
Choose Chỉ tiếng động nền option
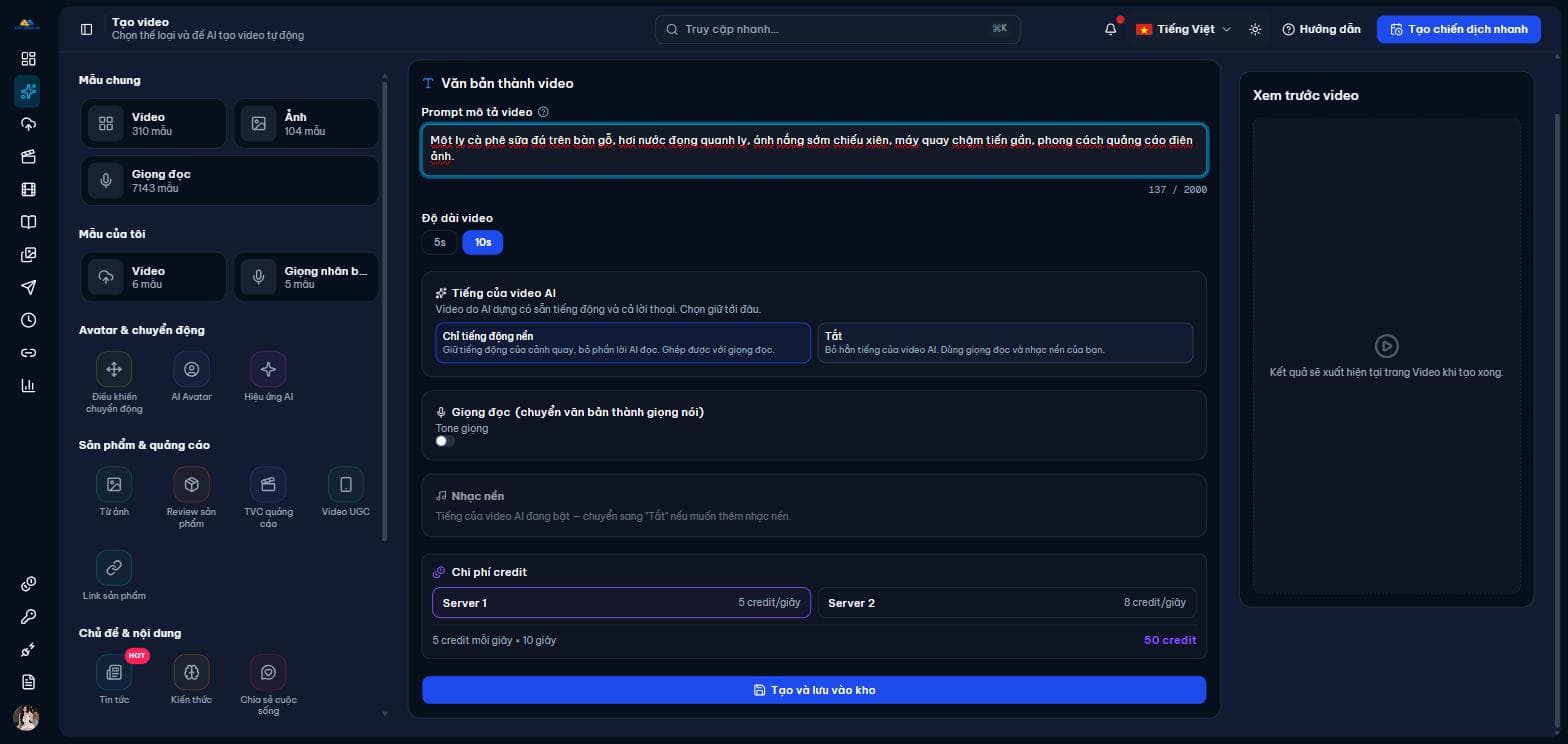(x=623, y=343)
